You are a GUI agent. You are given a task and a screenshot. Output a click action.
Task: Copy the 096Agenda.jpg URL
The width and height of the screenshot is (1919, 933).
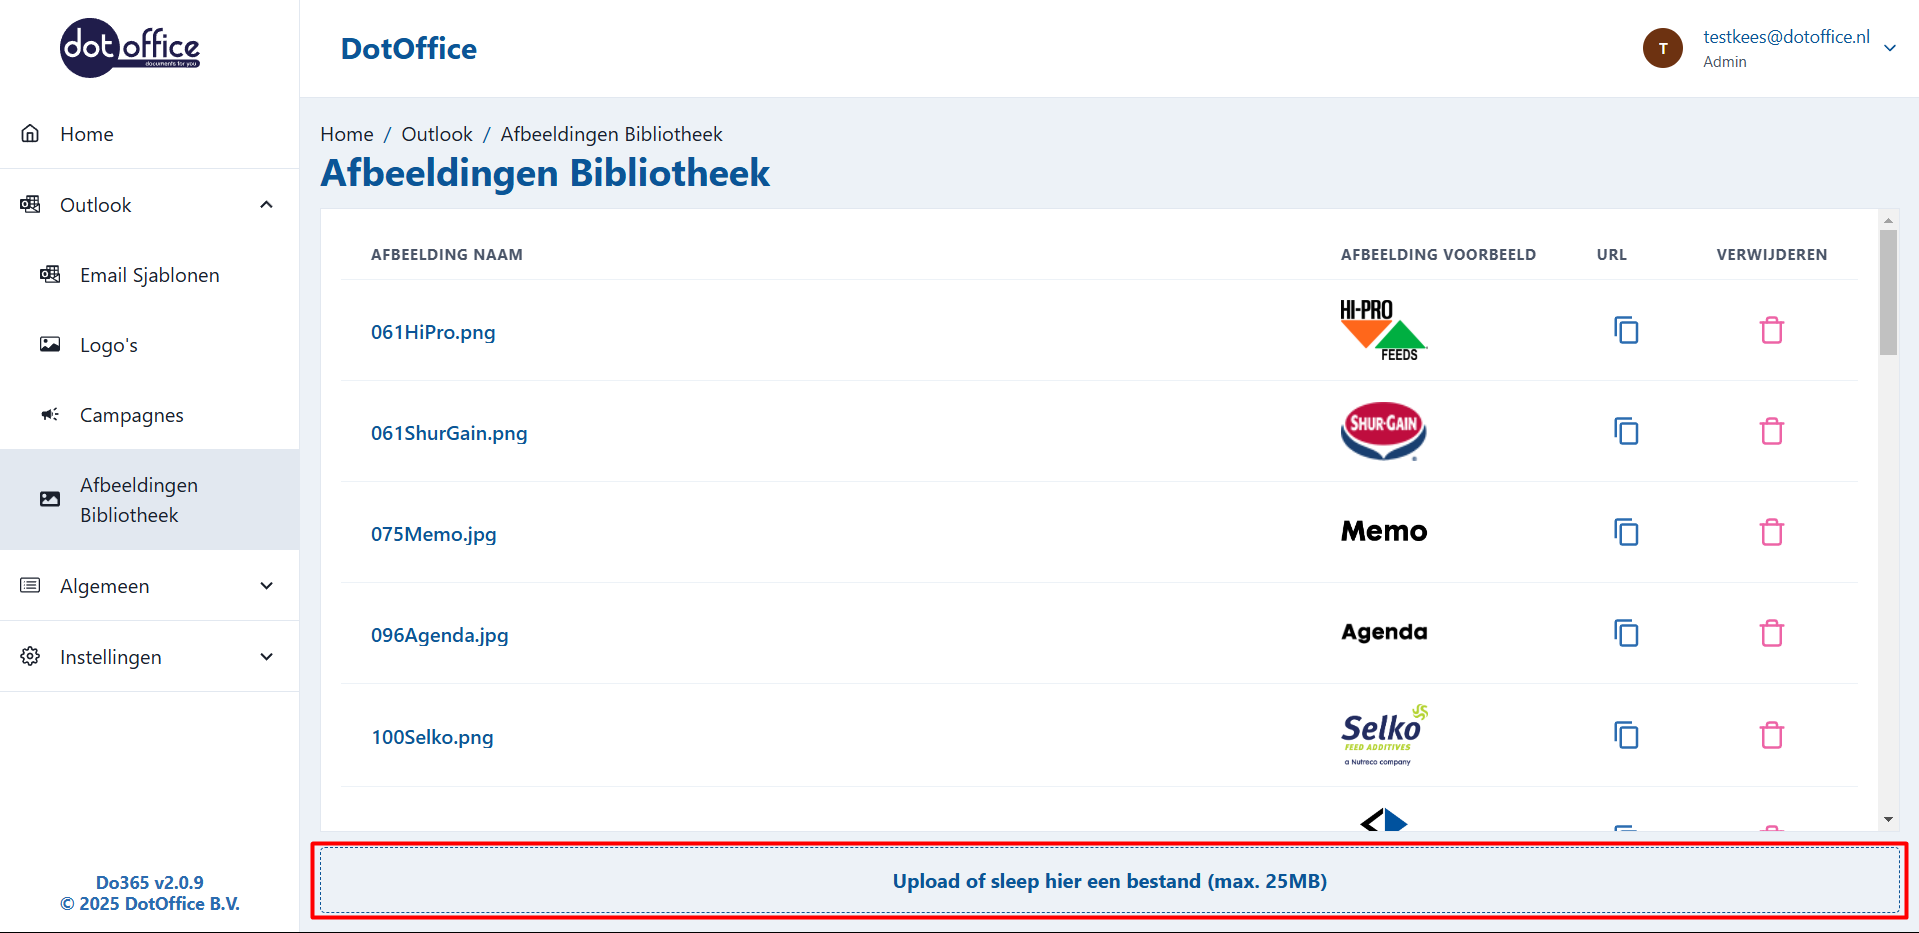[1626, 633]
